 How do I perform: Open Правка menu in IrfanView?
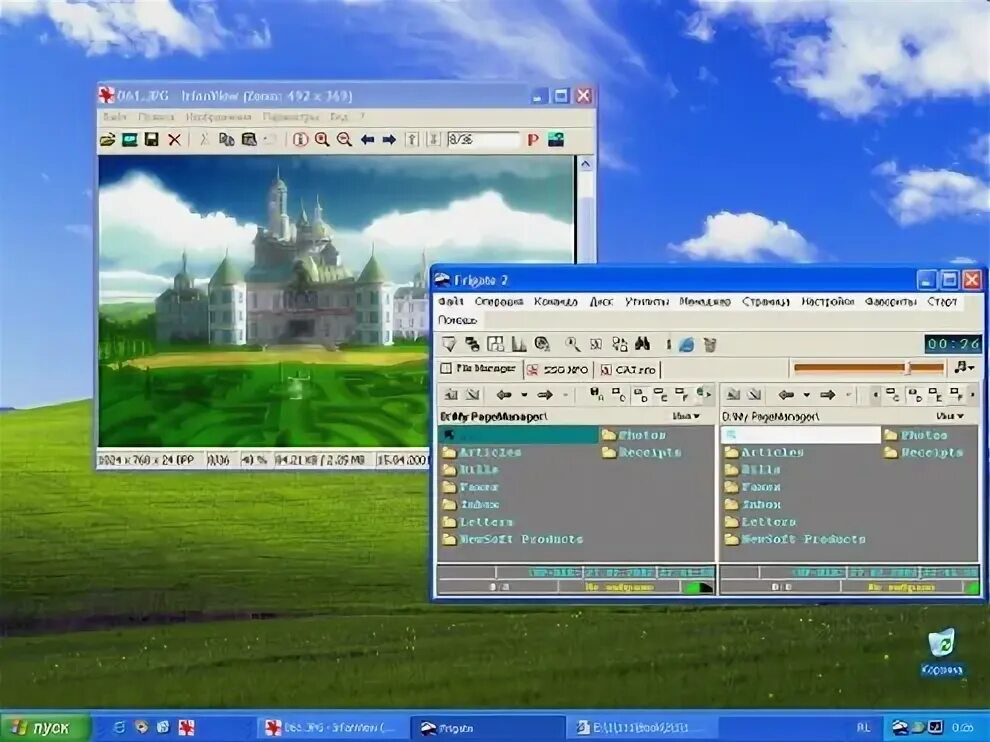tap(156, 117)
